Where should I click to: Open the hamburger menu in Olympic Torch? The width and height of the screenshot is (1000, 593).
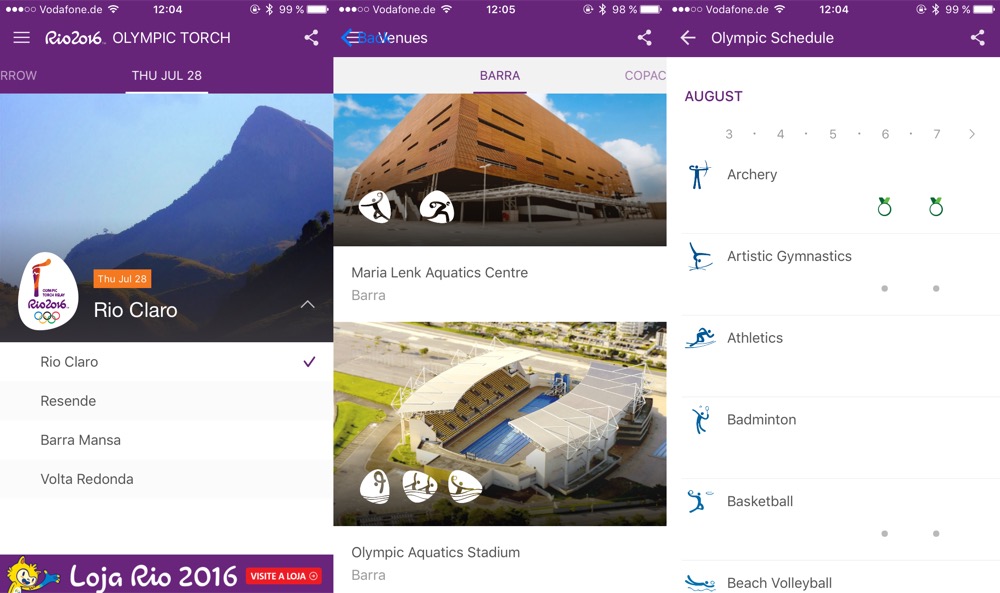[x=22, y=38]
